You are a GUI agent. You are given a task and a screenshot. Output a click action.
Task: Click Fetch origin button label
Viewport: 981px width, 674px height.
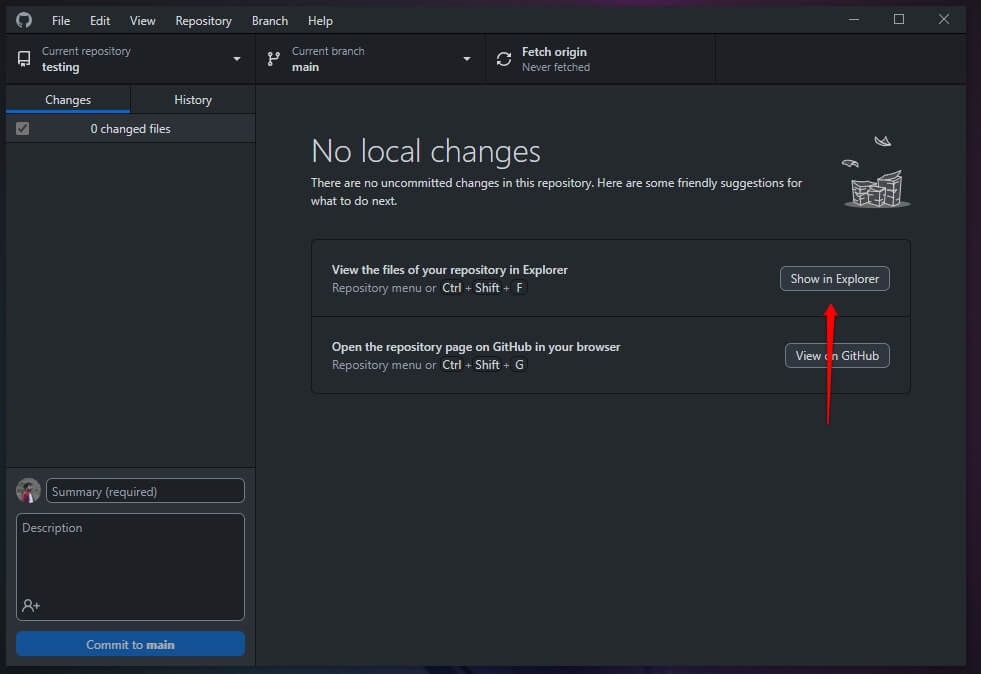(x=554, y=51)
